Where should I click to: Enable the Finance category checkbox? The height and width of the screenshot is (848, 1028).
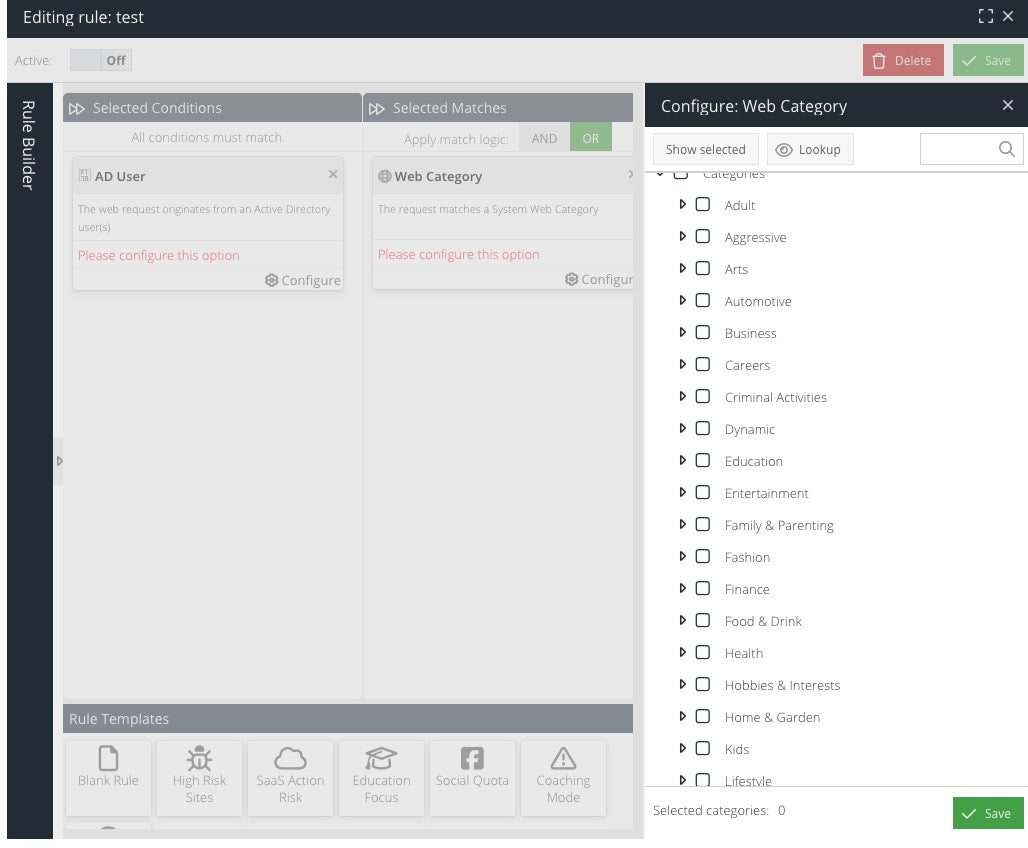(x=703, y=589)
